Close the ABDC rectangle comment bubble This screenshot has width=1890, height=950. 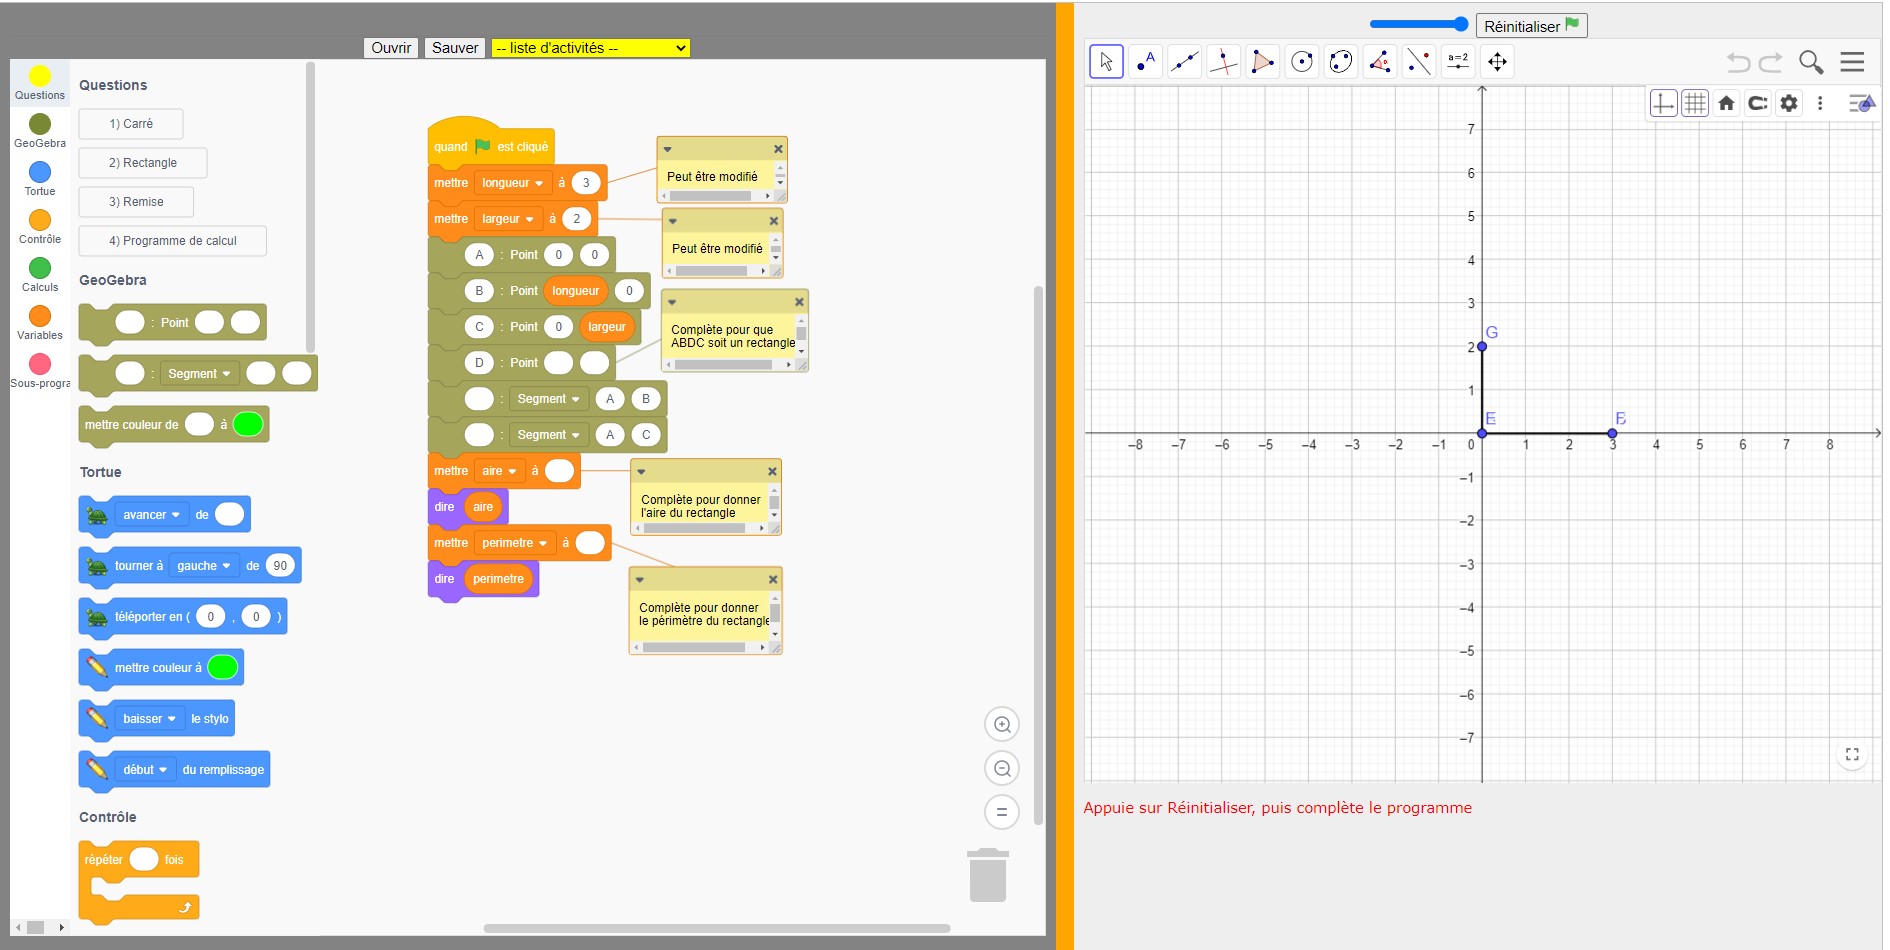(799, 302)
